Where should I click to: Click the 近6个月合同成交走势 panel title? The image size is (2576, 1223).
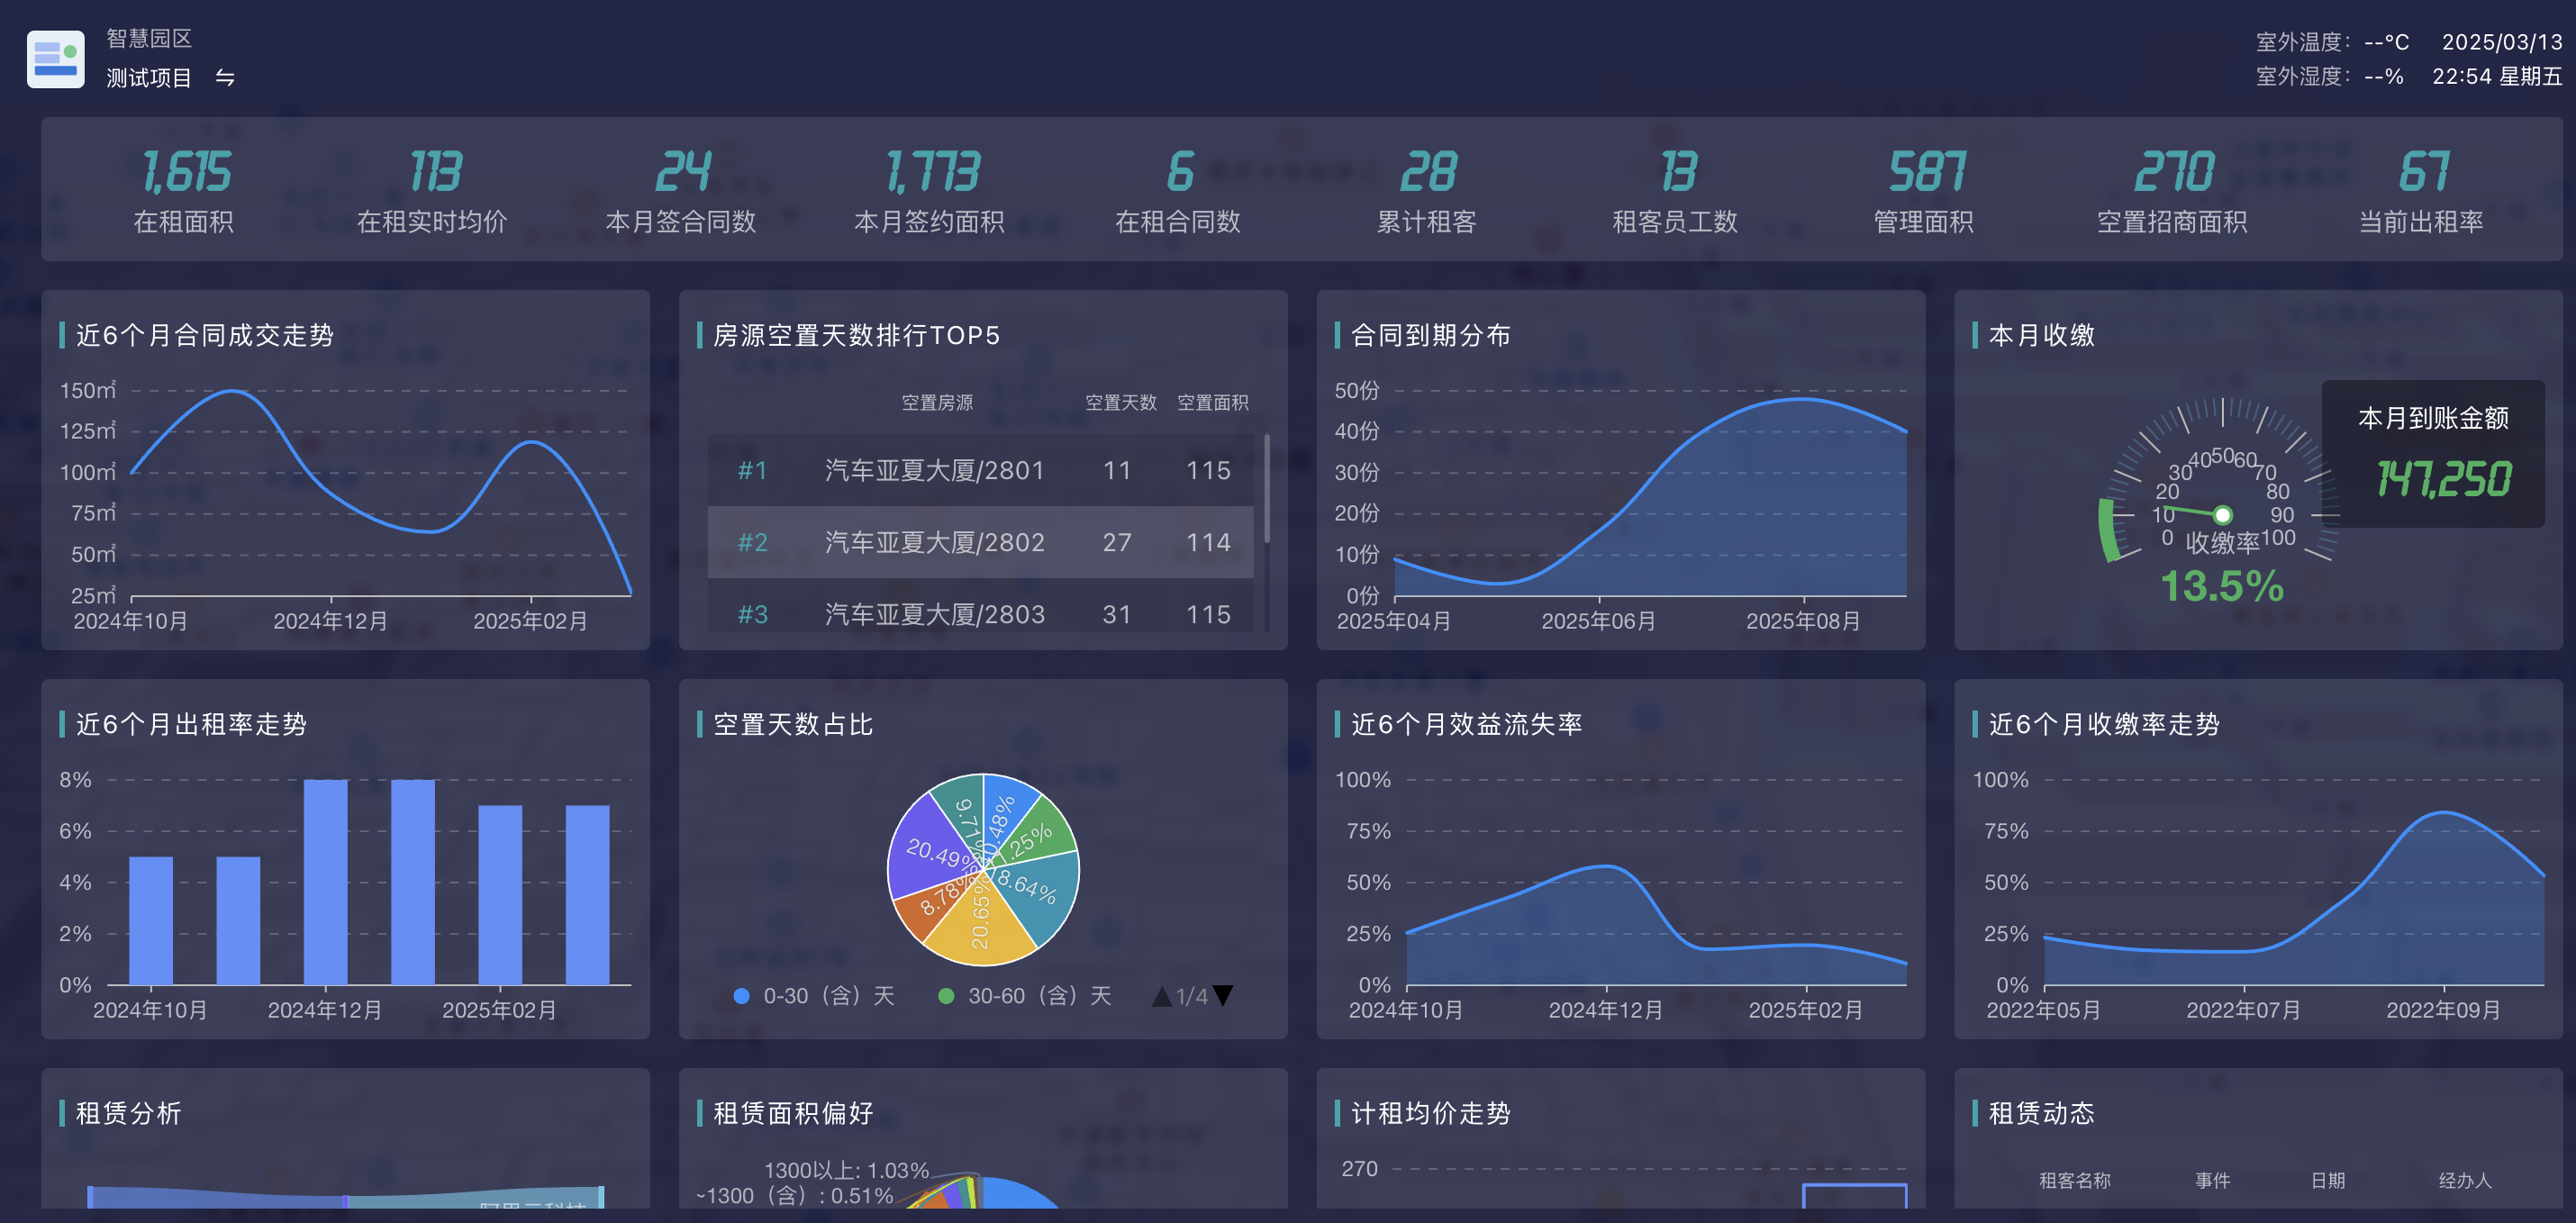205,335
